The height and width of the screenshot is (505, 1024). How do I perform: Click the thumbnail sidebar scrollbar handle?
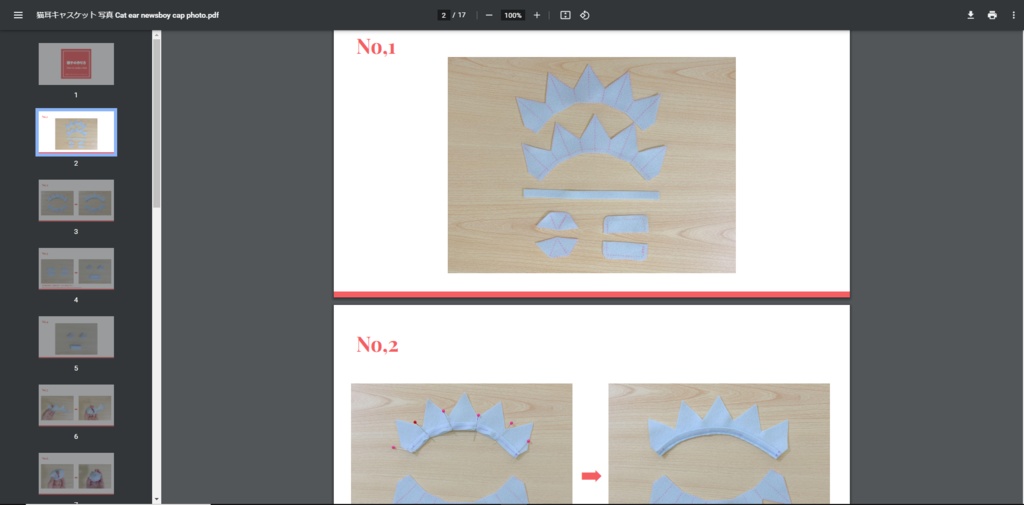157,123
